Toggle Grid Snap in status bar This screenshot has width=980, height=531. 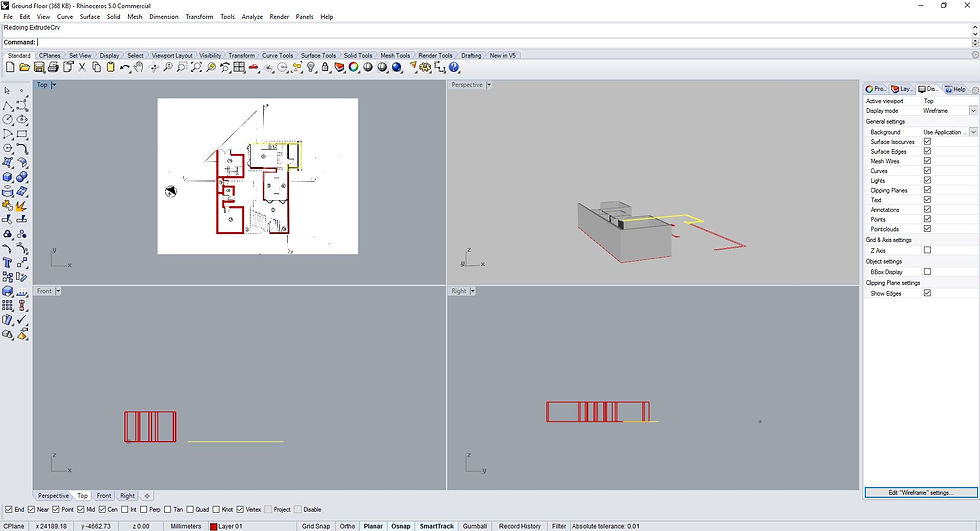[x=316, y=526]
